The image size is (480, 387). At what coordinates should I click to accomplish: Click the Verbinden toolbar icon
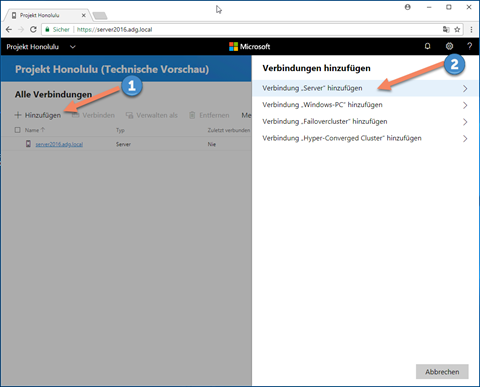click(x=75, y=115)
